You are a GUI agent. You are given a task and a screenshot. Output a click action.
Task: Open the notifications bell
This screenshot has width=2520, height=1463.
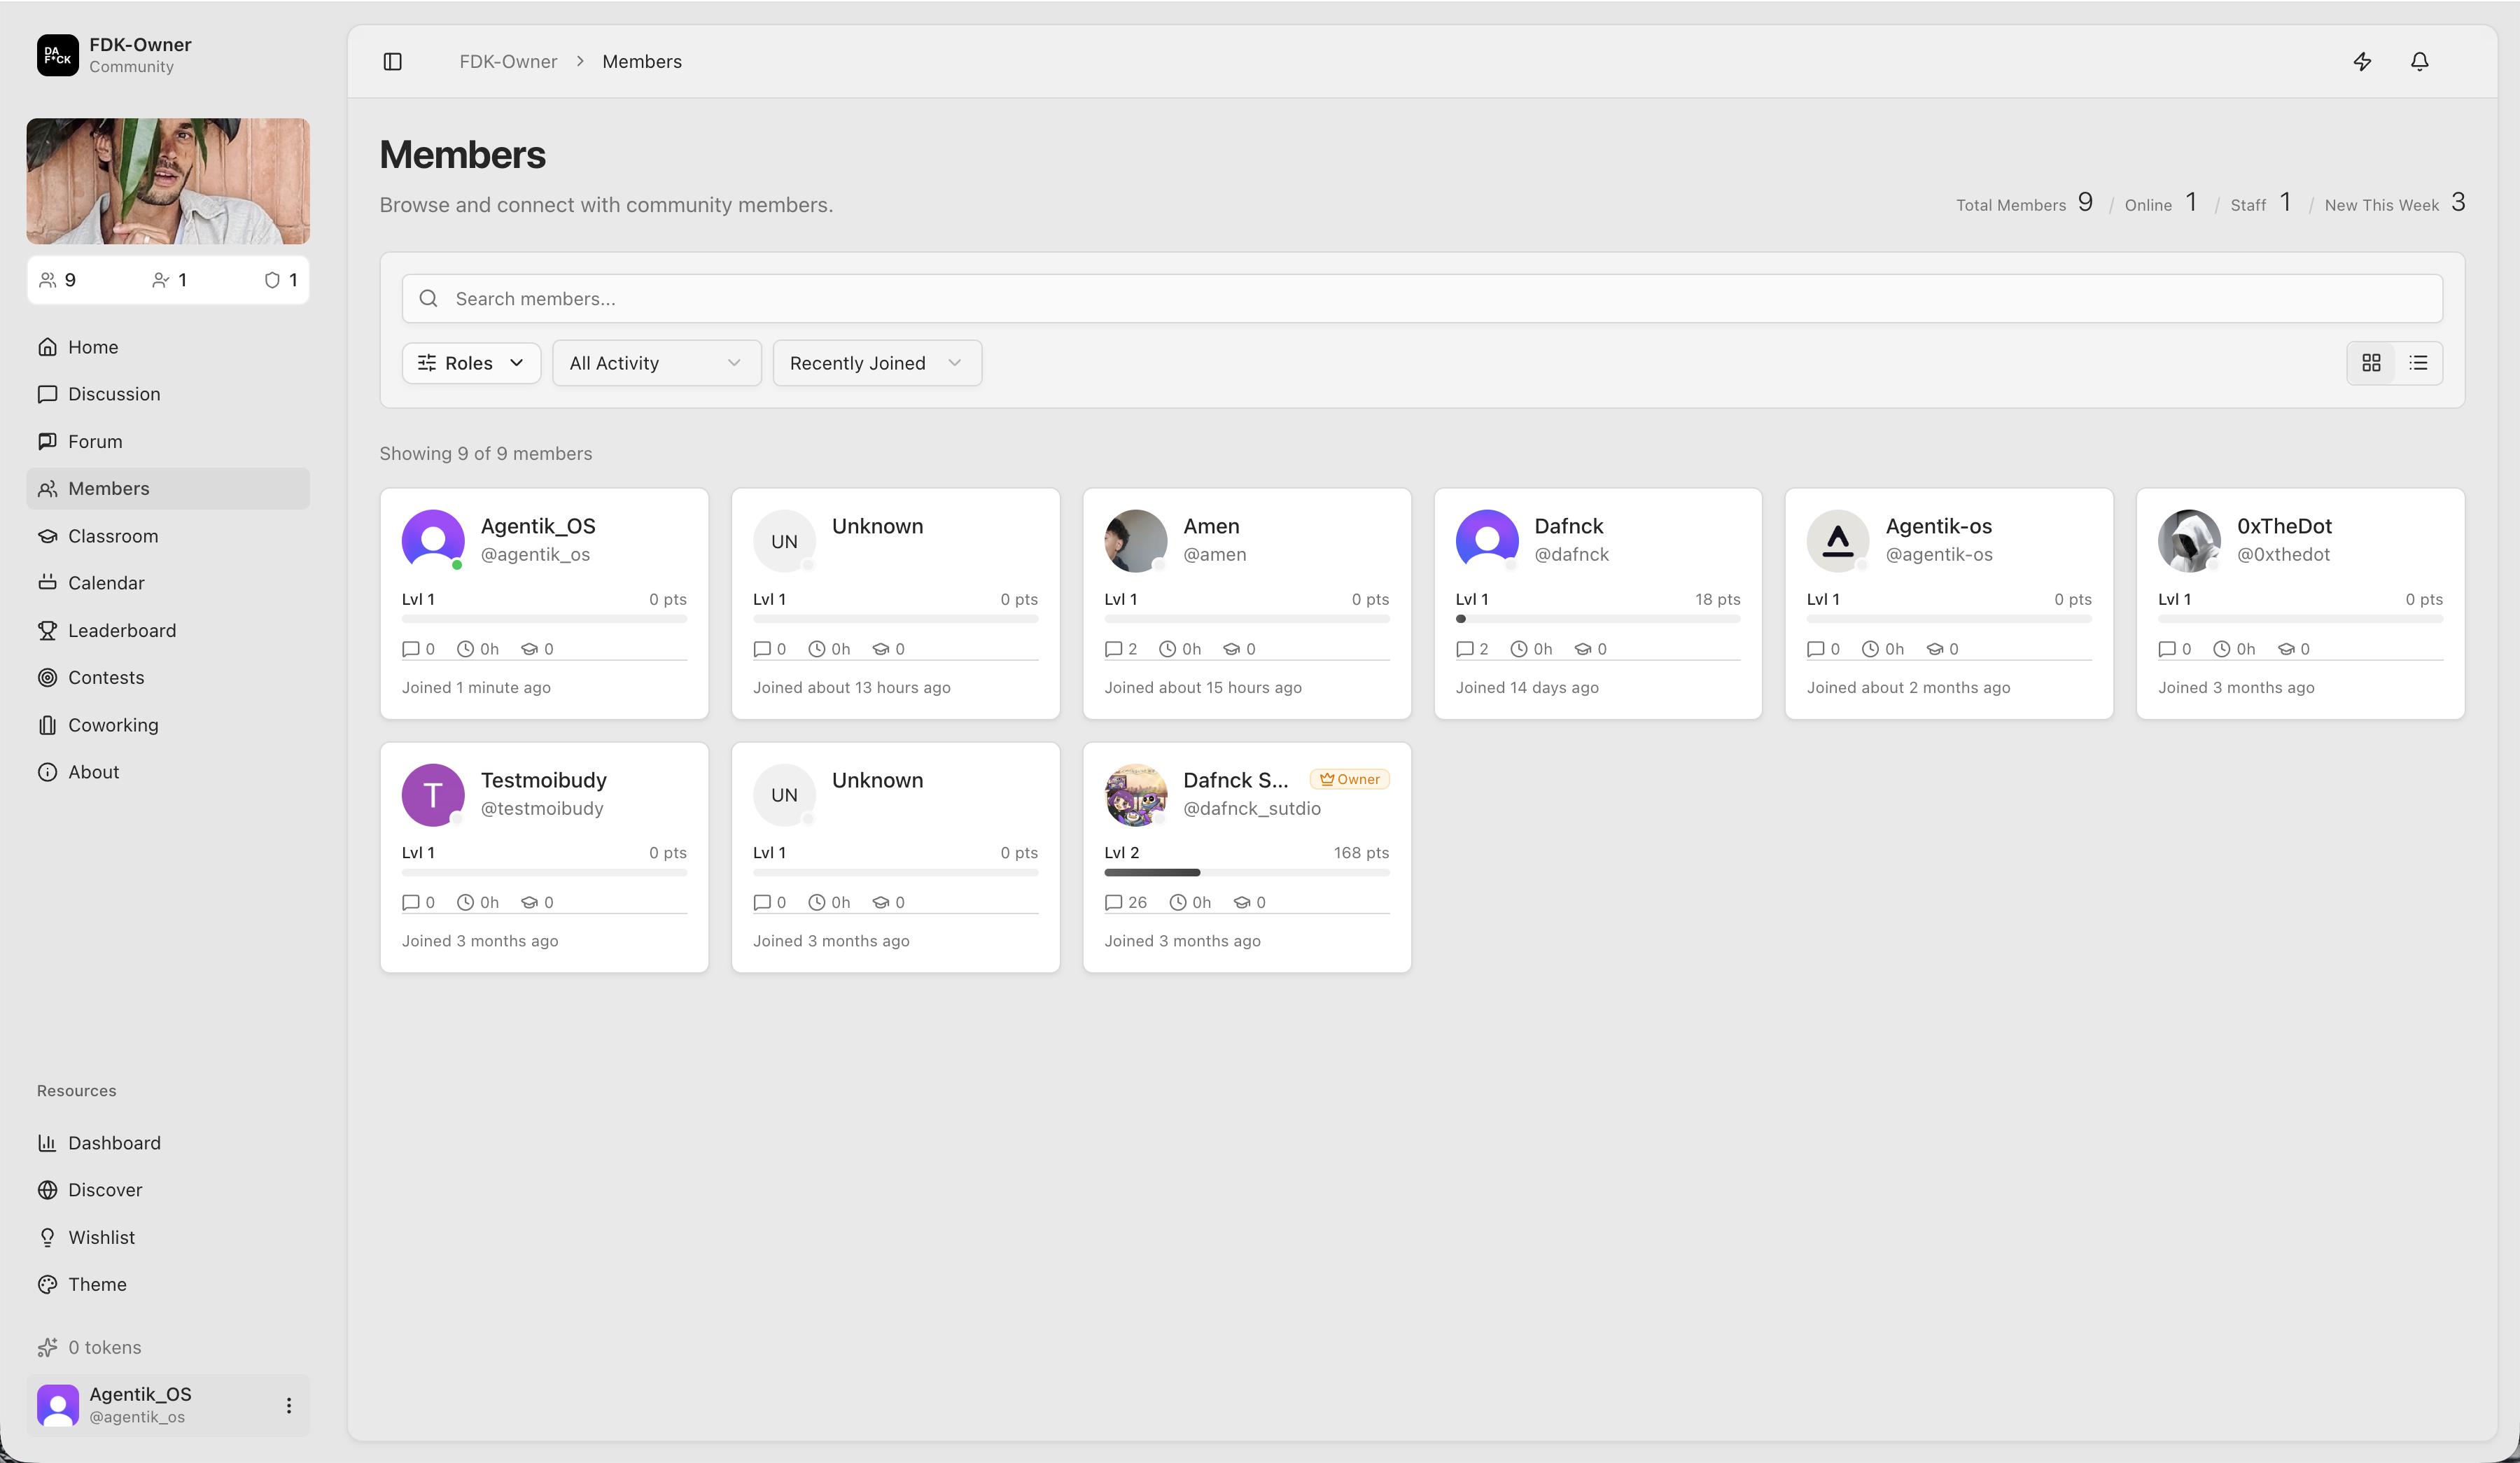click(2419, 61)
